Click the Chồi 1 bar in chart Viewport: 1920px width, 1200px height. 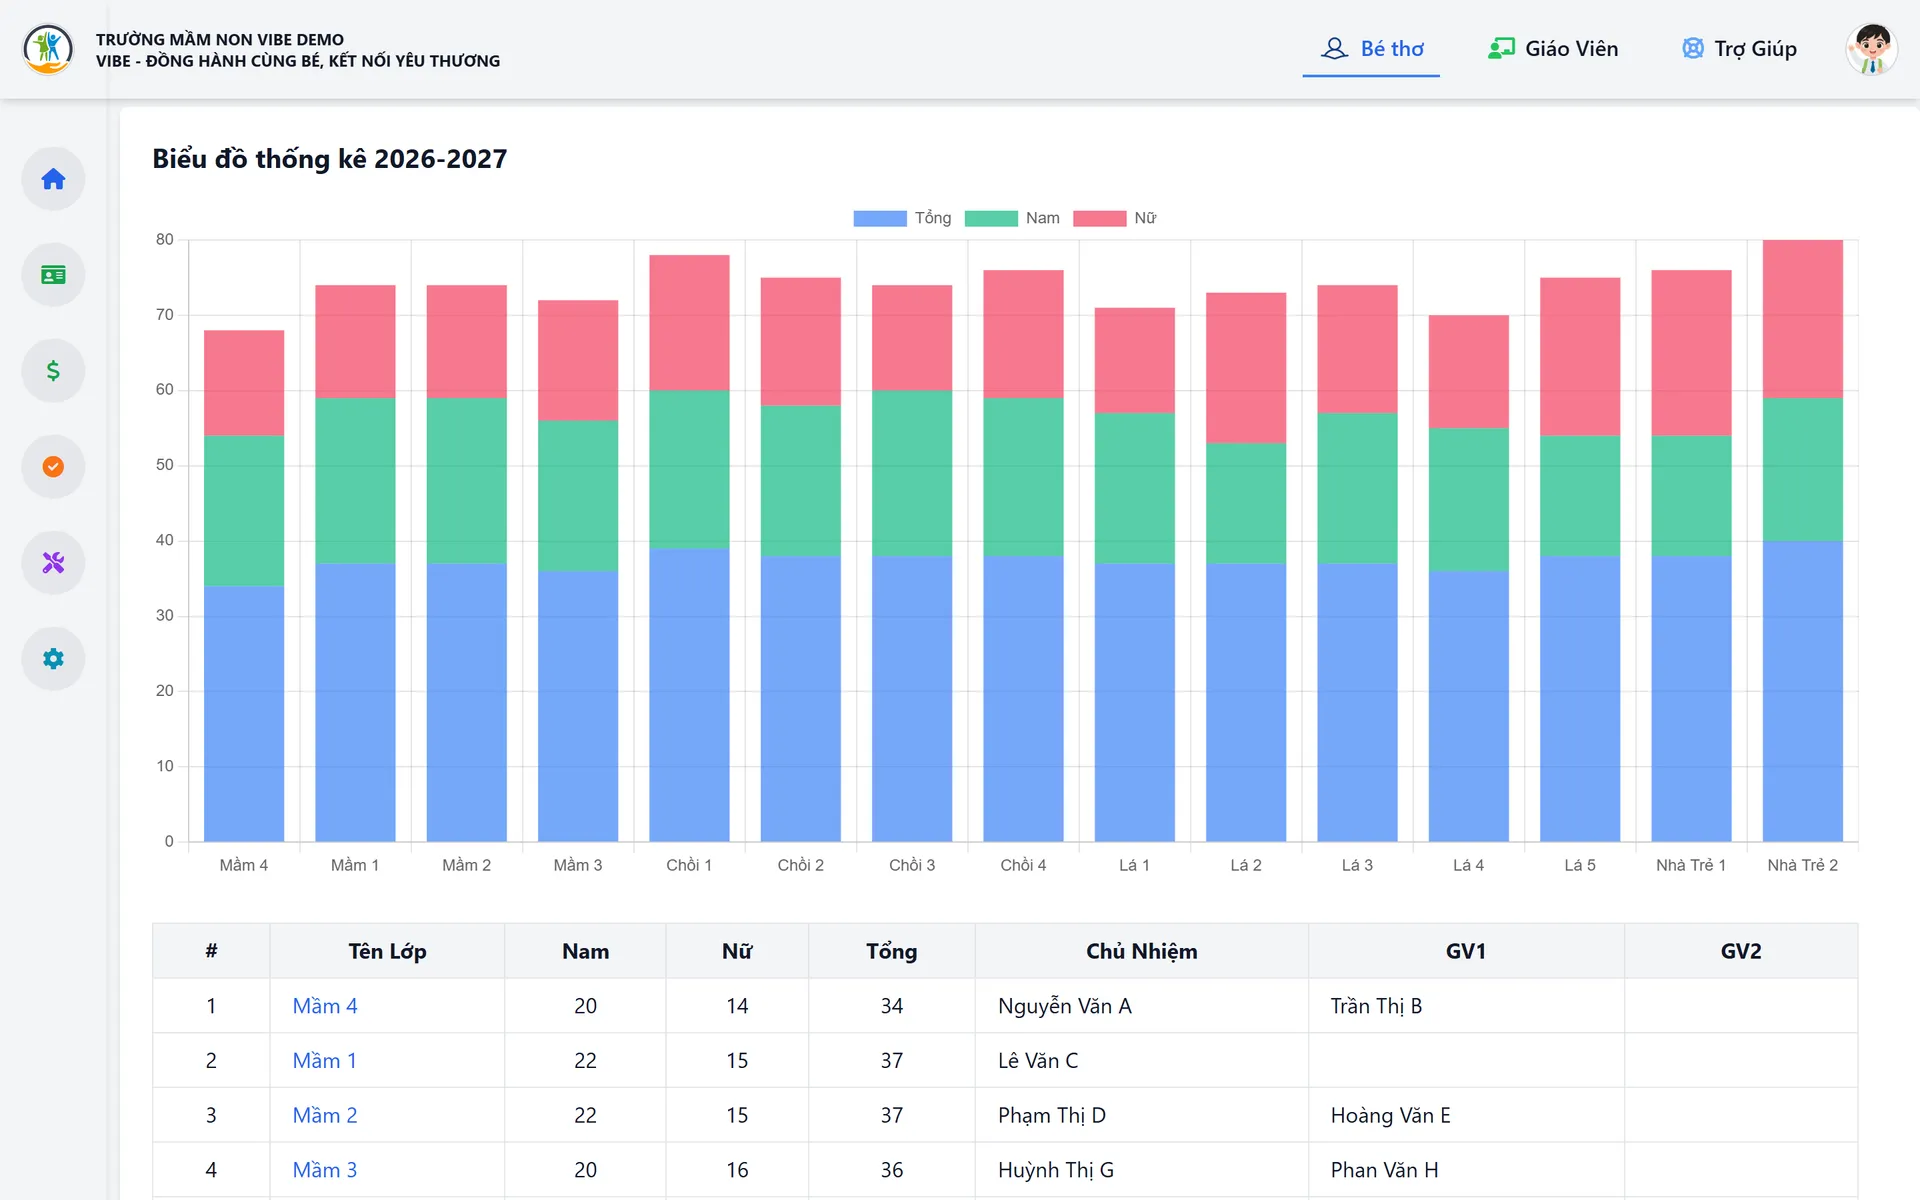point(689,548)
